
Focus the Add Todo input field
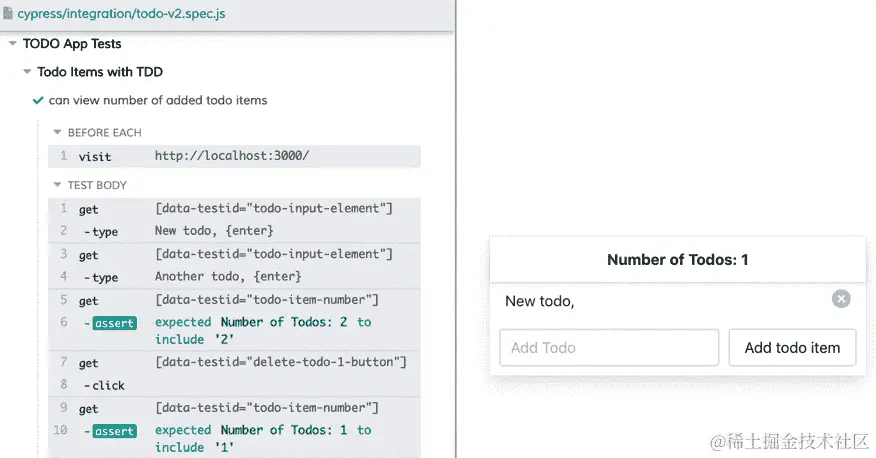click(x=609, y=347)
